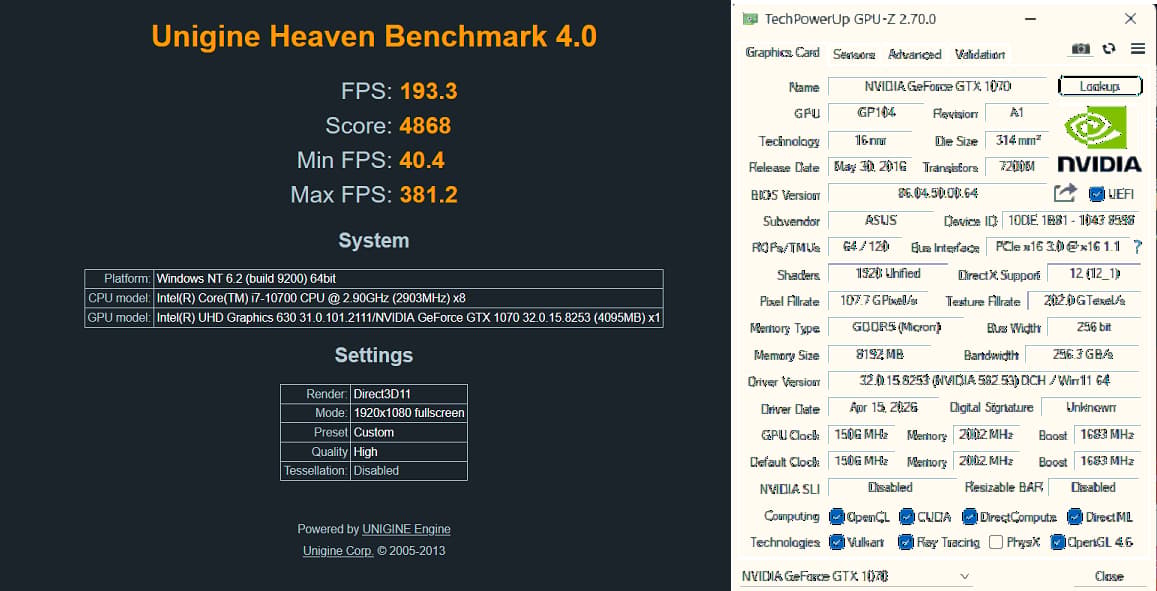Viewport: 1157px width, 591px height.
Task: Open the GPU-Z hamburger menu
Action: 1138,49
